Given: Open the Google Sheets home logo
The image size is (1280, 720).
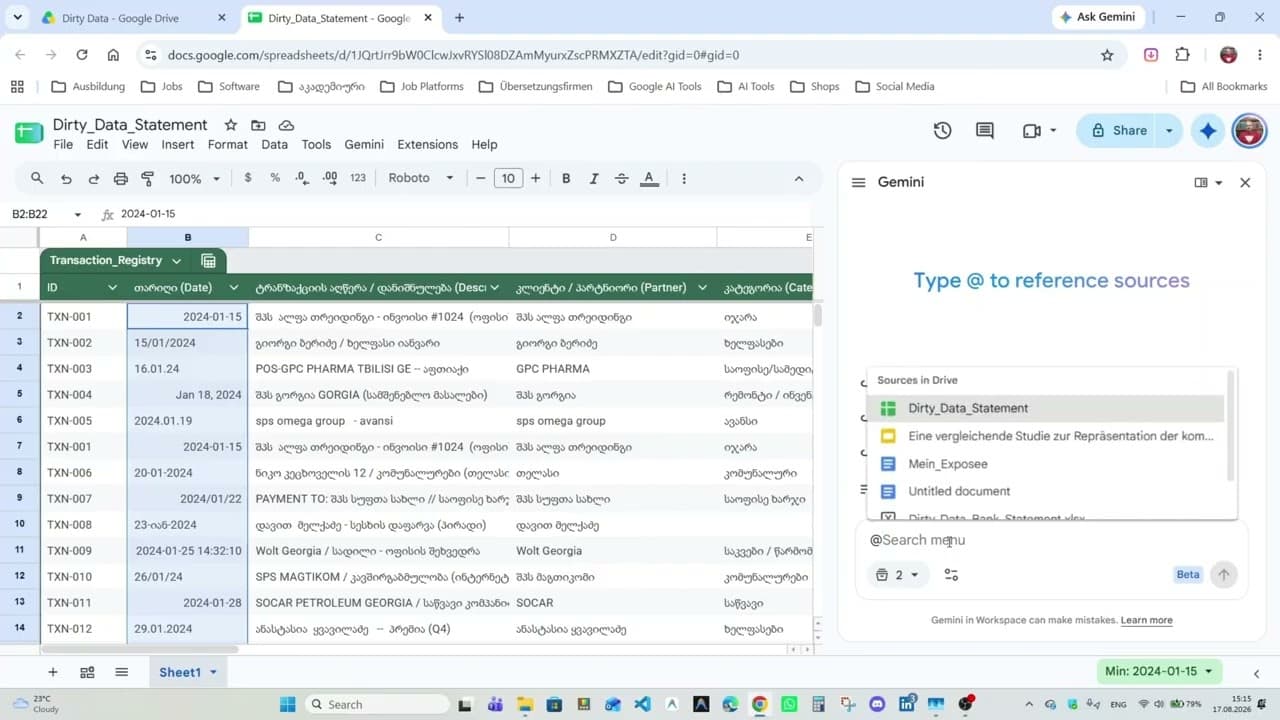Looking at the screenshot, I should [29, 132].
